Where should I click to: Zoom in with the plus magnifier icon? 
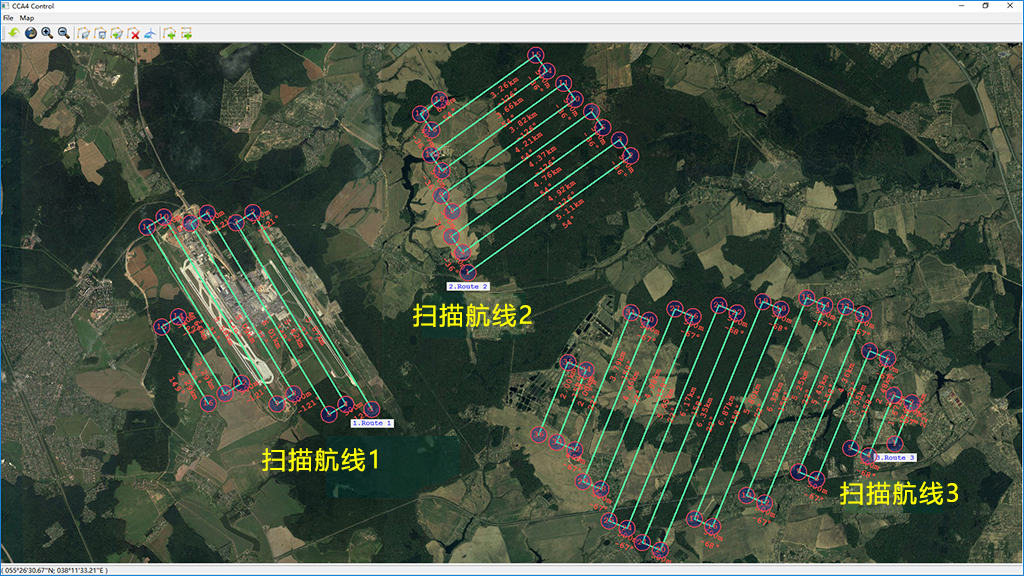pos(47,33)
